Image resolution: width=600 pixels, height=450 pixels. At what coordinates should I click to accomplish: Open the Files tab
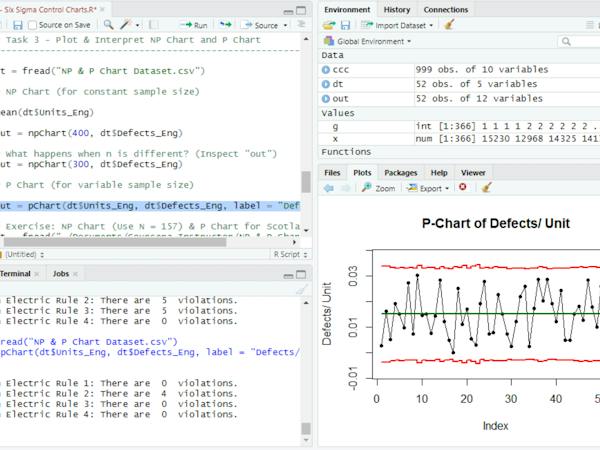coord(332,173)
